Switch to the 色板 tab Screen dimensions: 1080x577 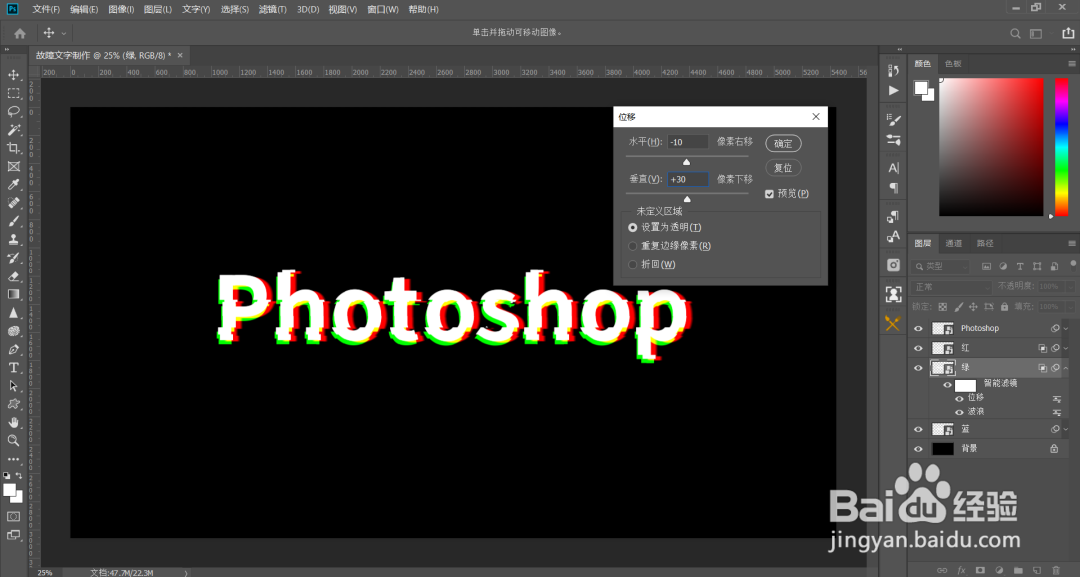953,64
